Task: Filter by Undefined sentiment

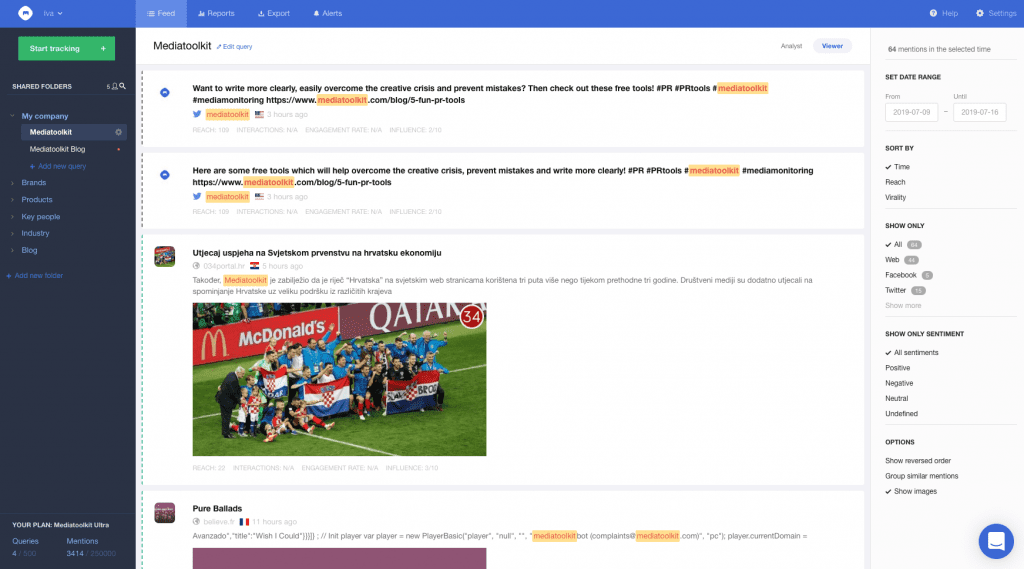Action: tap(901, 414)
